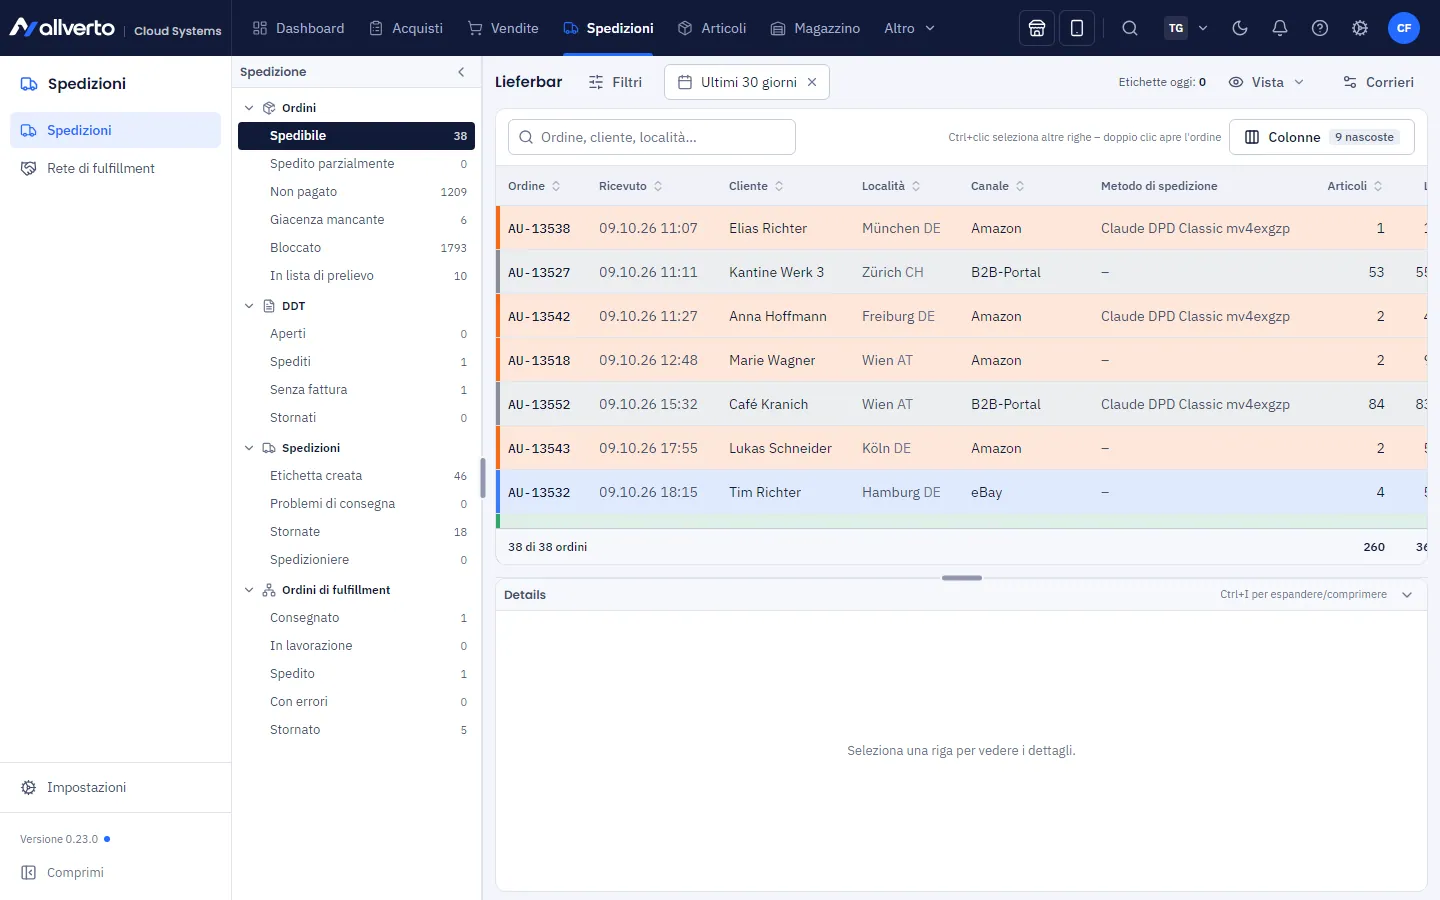Select Rete di fulfillment in sidebar
Image resolution: width=1440 pixels, height=900 pixels.
coord(115,168)
